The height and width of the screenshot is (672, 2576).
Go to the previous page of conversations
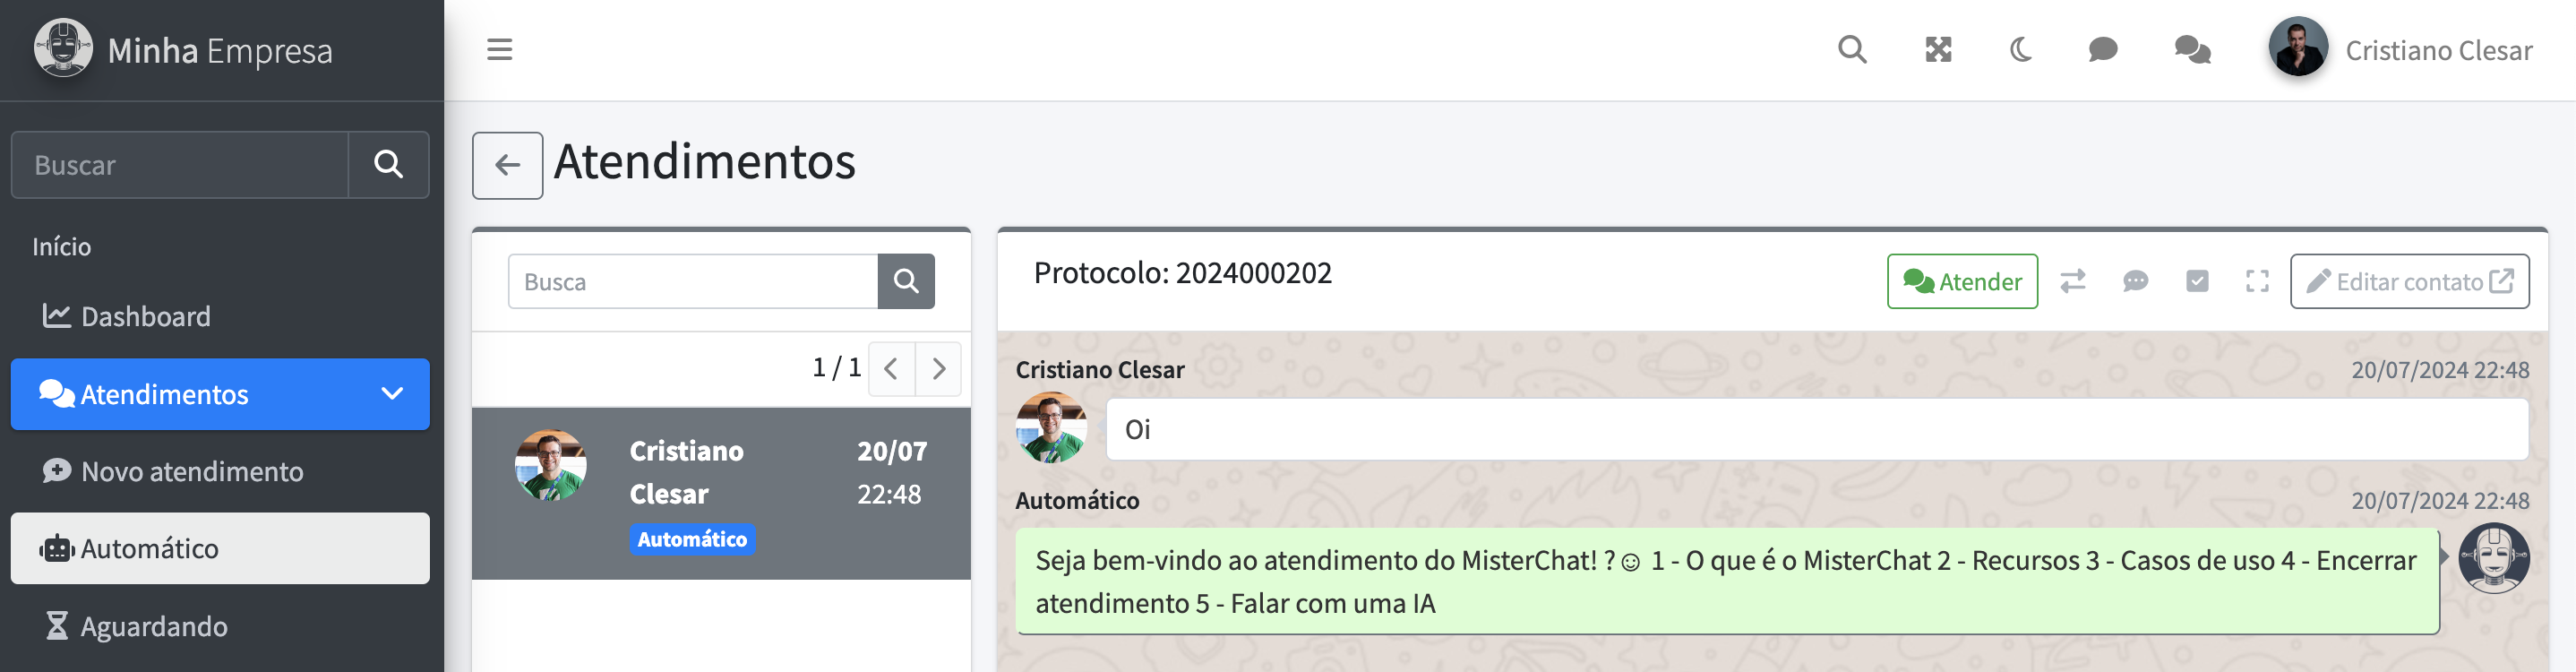891,369
